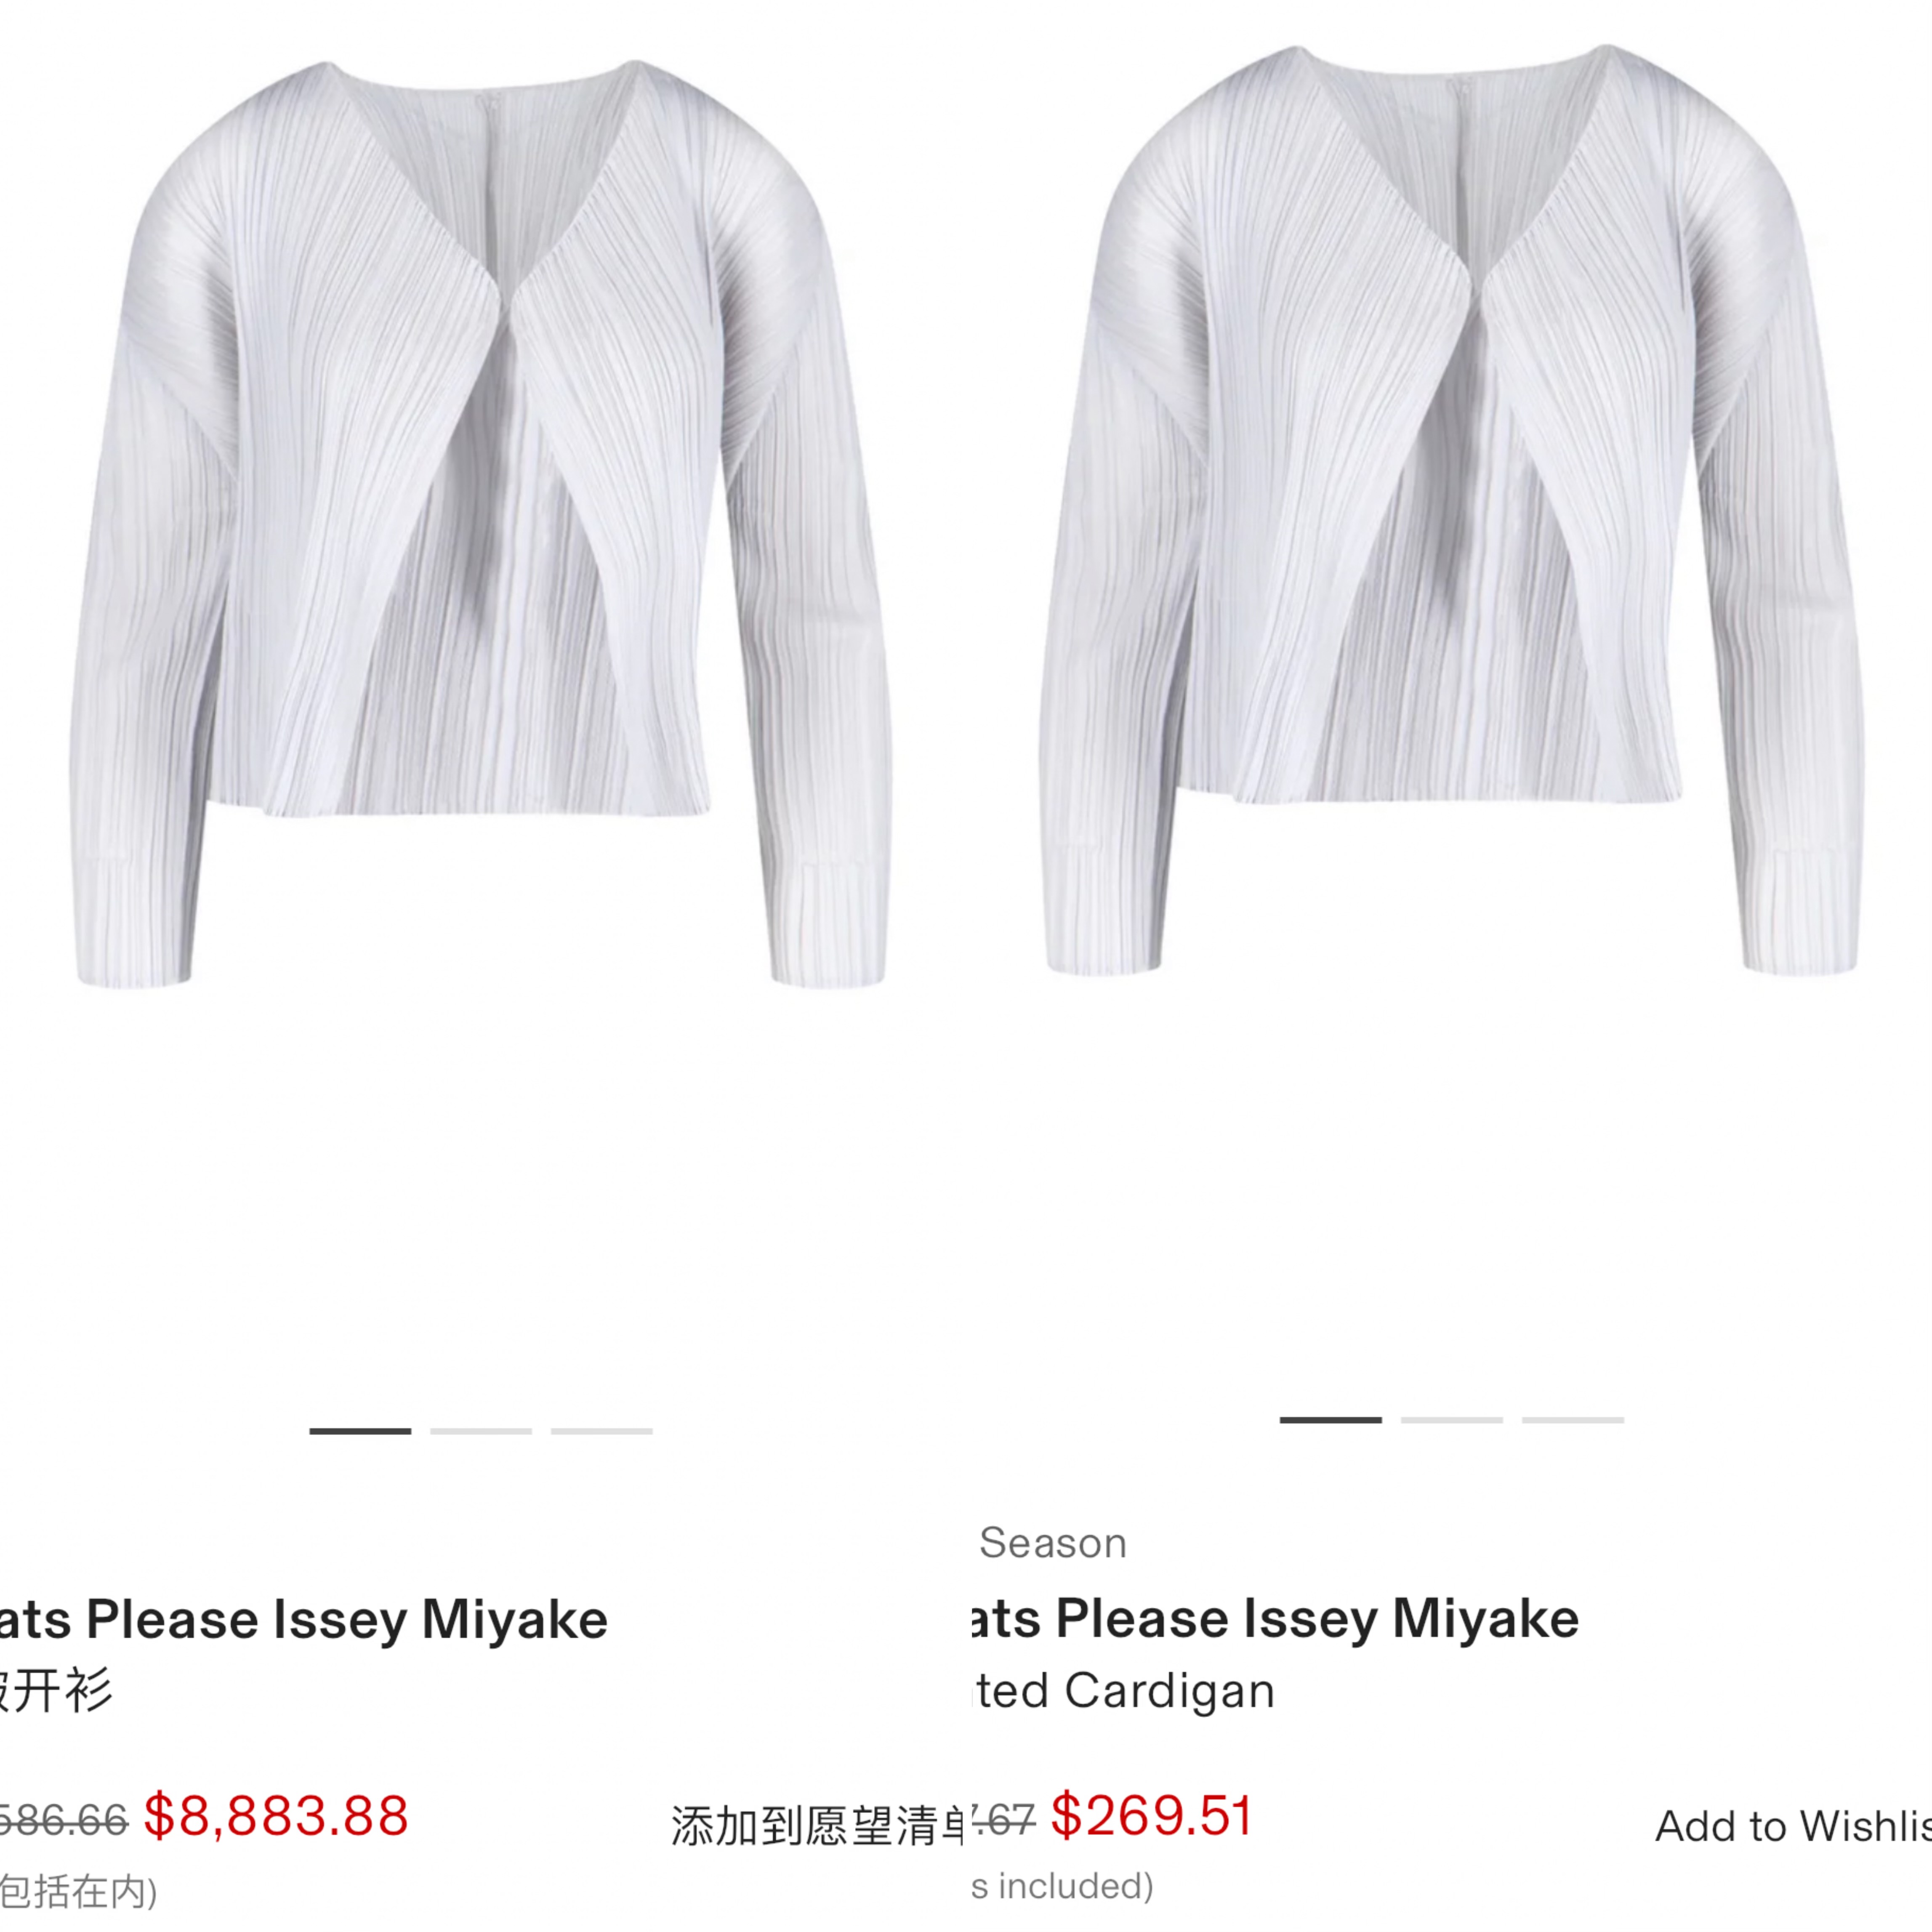1932x1932 pixels.
Task: Open left Pleats Please Issey Miyake brand link
Action: (x=303, y=1620)
